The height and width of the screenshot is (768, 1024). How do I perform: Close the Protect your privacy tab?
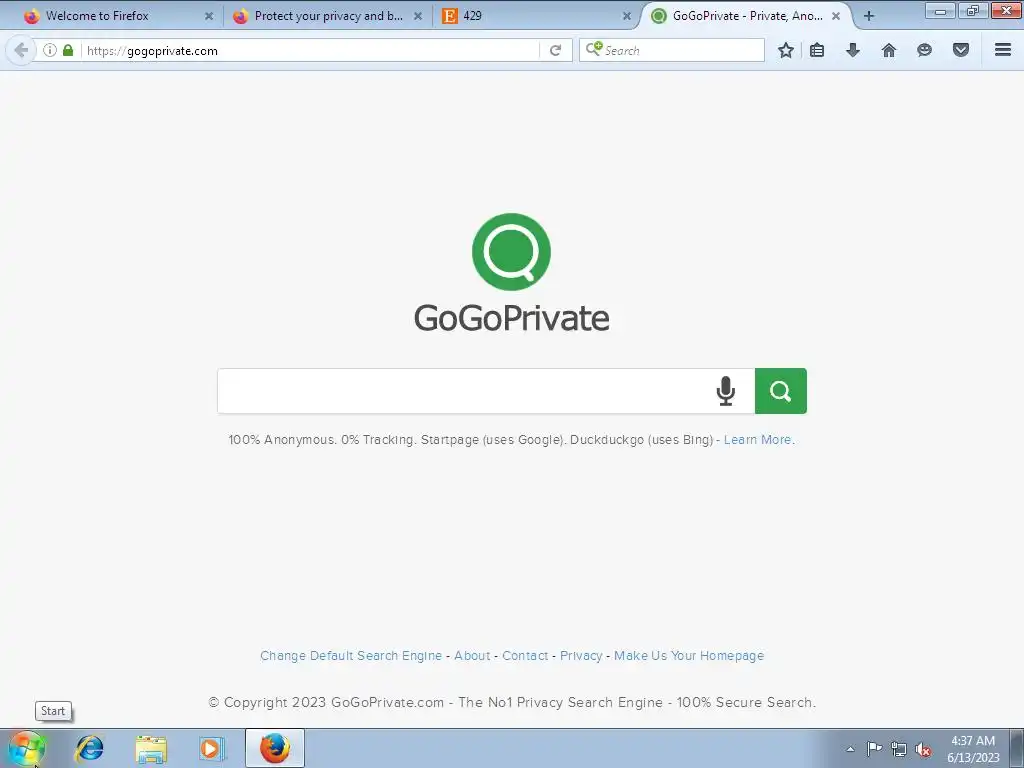[418, 16]
